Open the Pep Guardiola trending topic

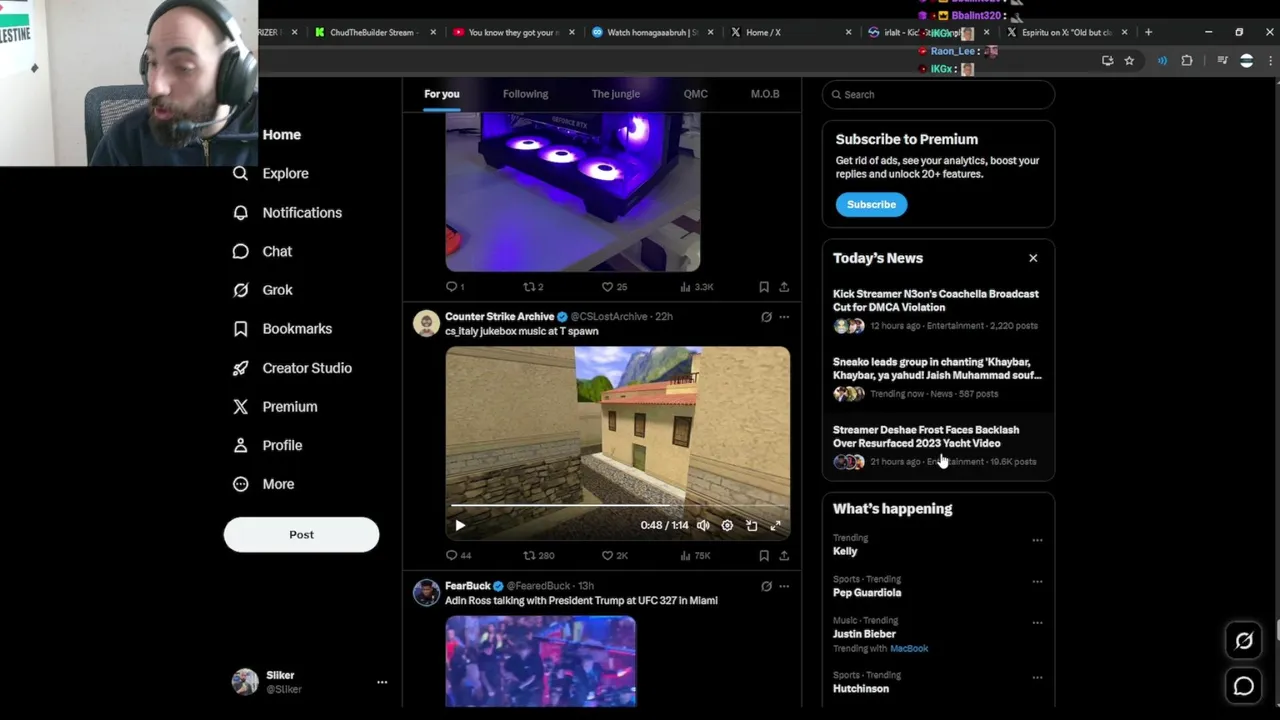point(867,592)
